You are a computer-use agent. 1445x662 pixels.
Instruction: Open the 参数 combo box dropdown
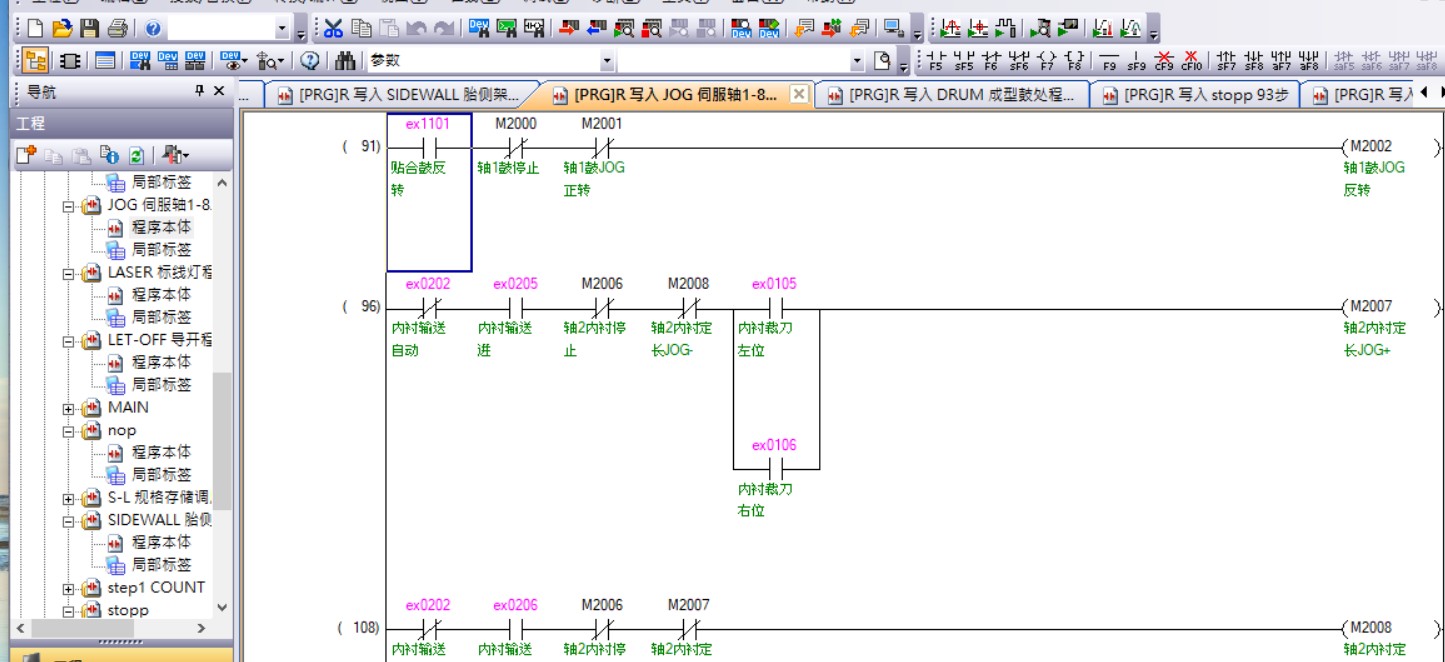[607, 61]
